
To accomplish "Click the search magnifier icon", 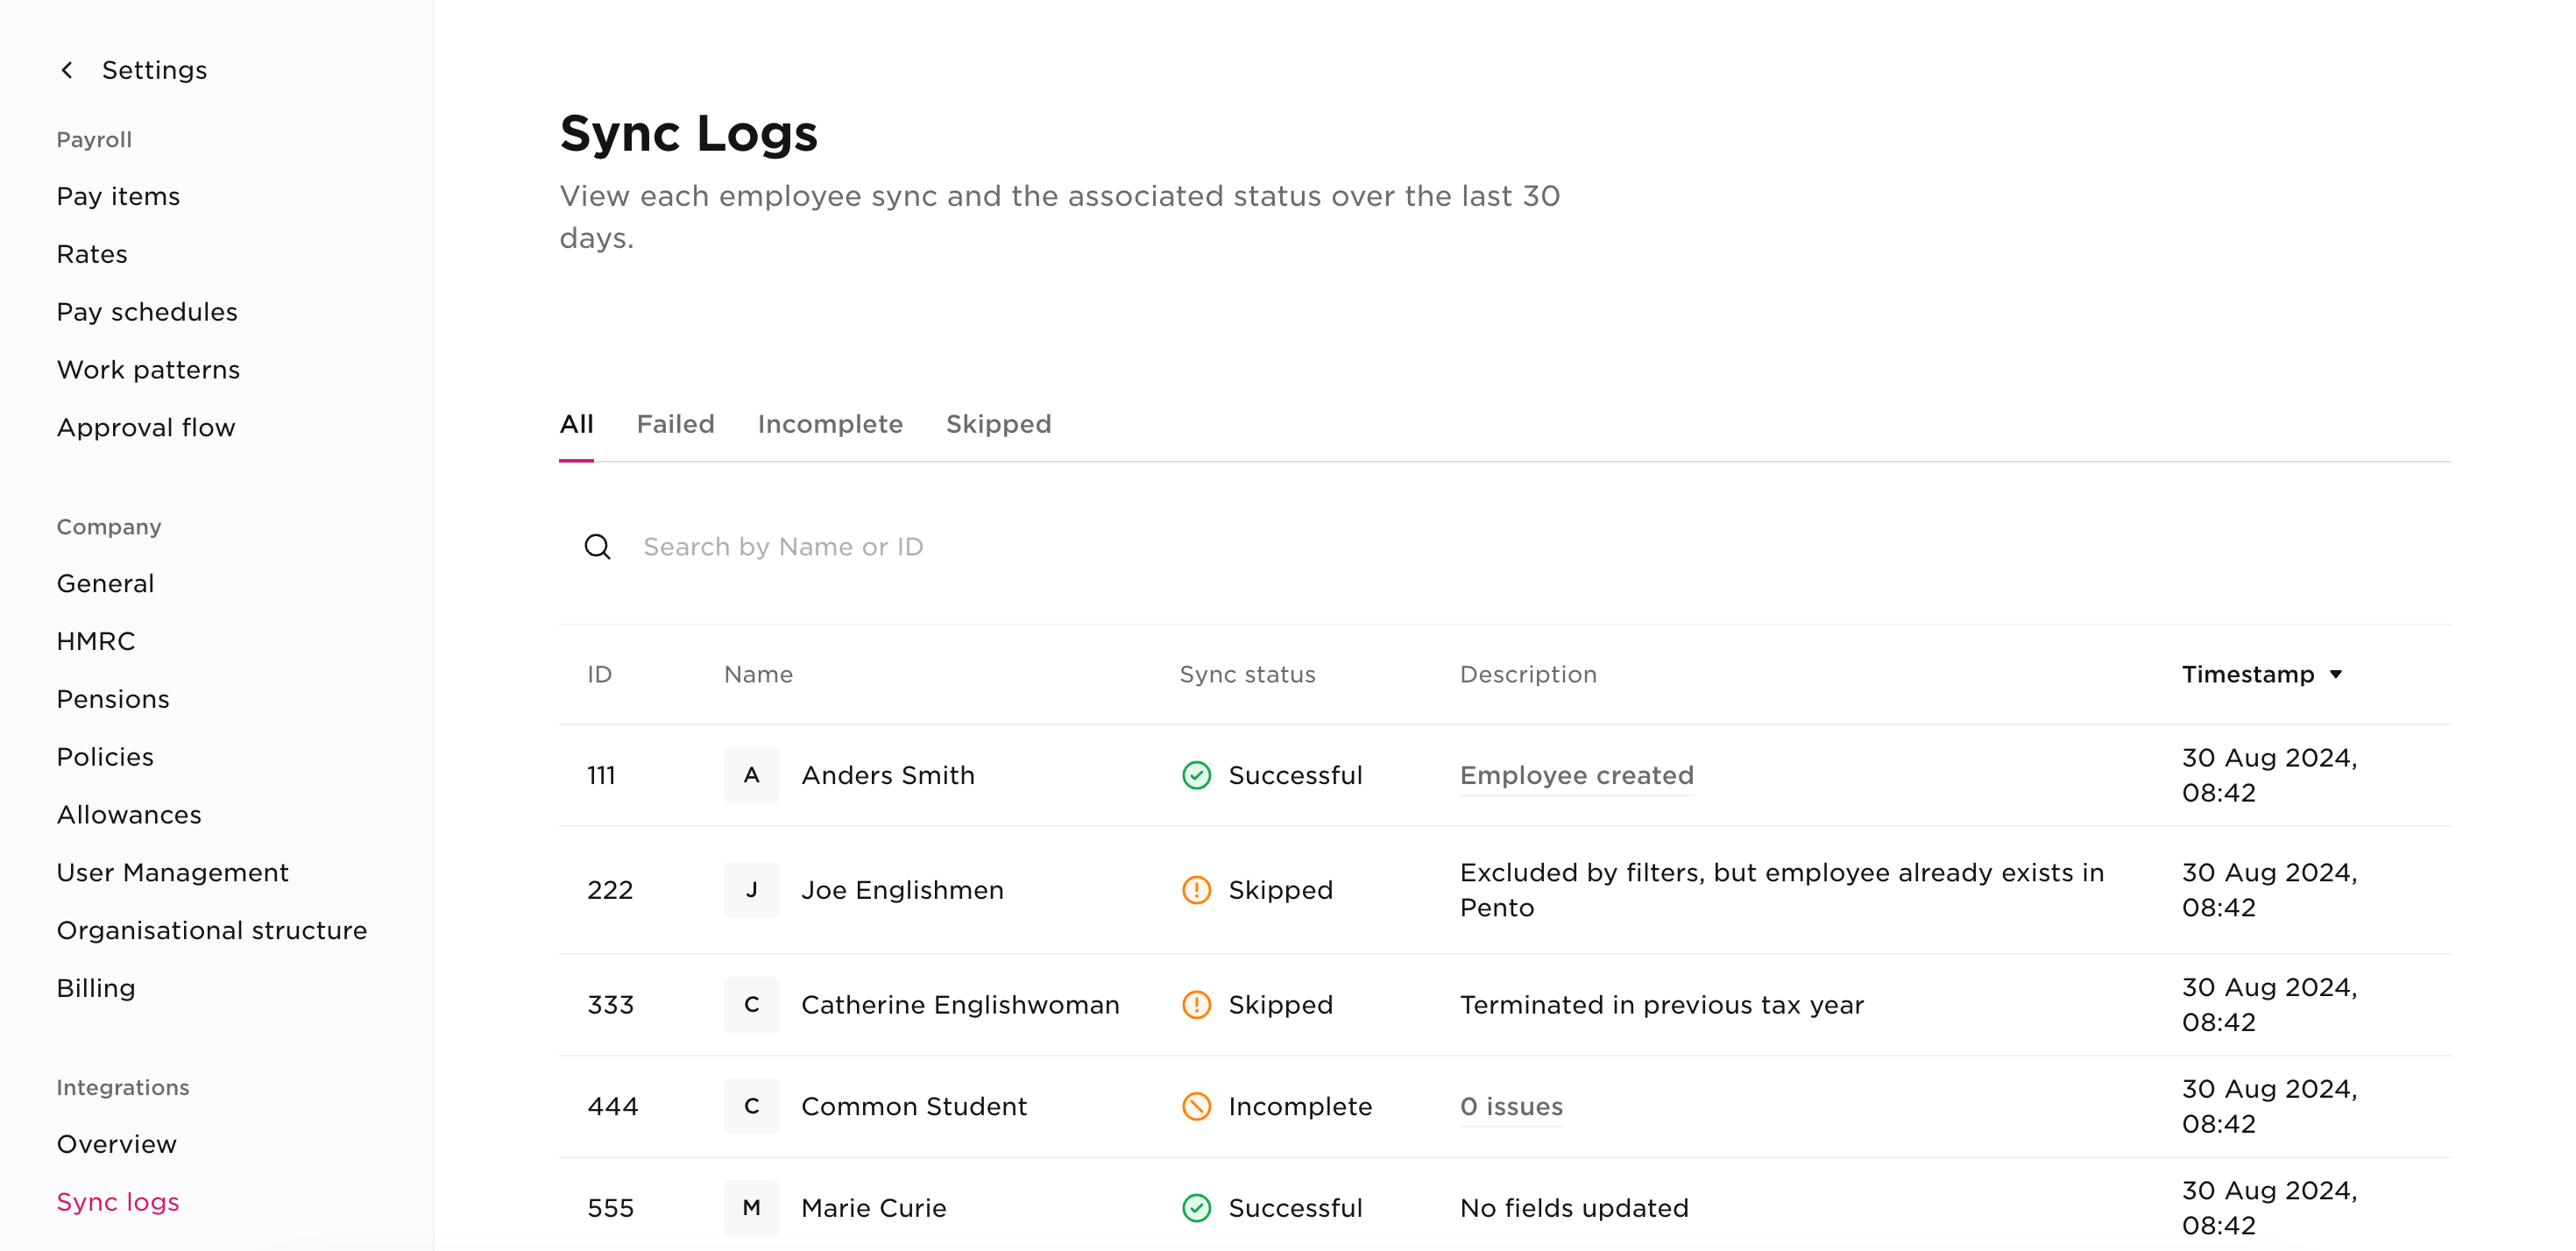I will (x=597, y=547).
